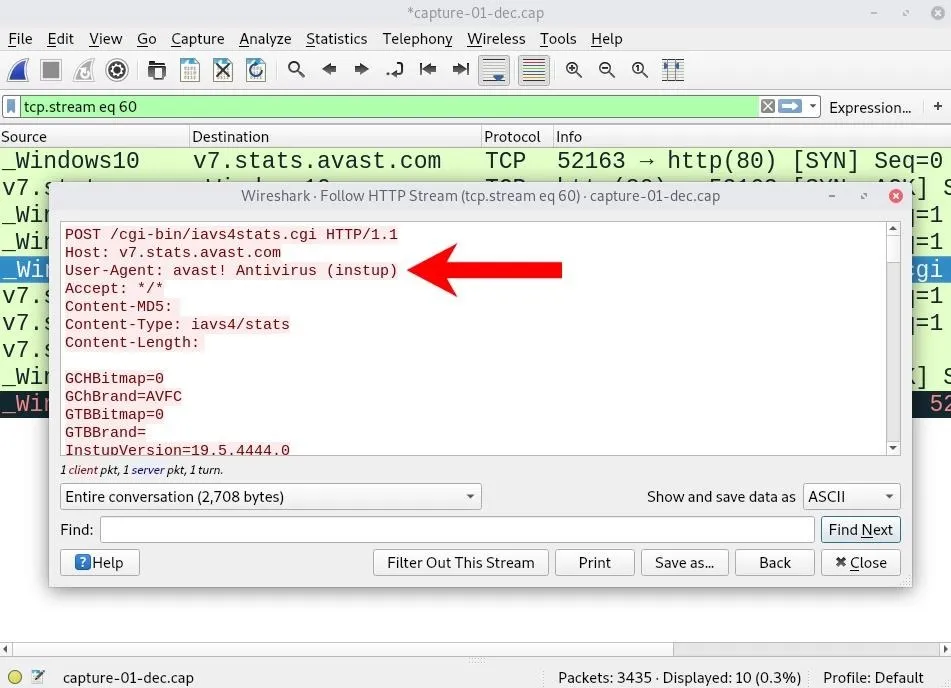Open the Capture menu
This screenshot has height=688, width=951.
pyautogui.click(x=198, y=39)
